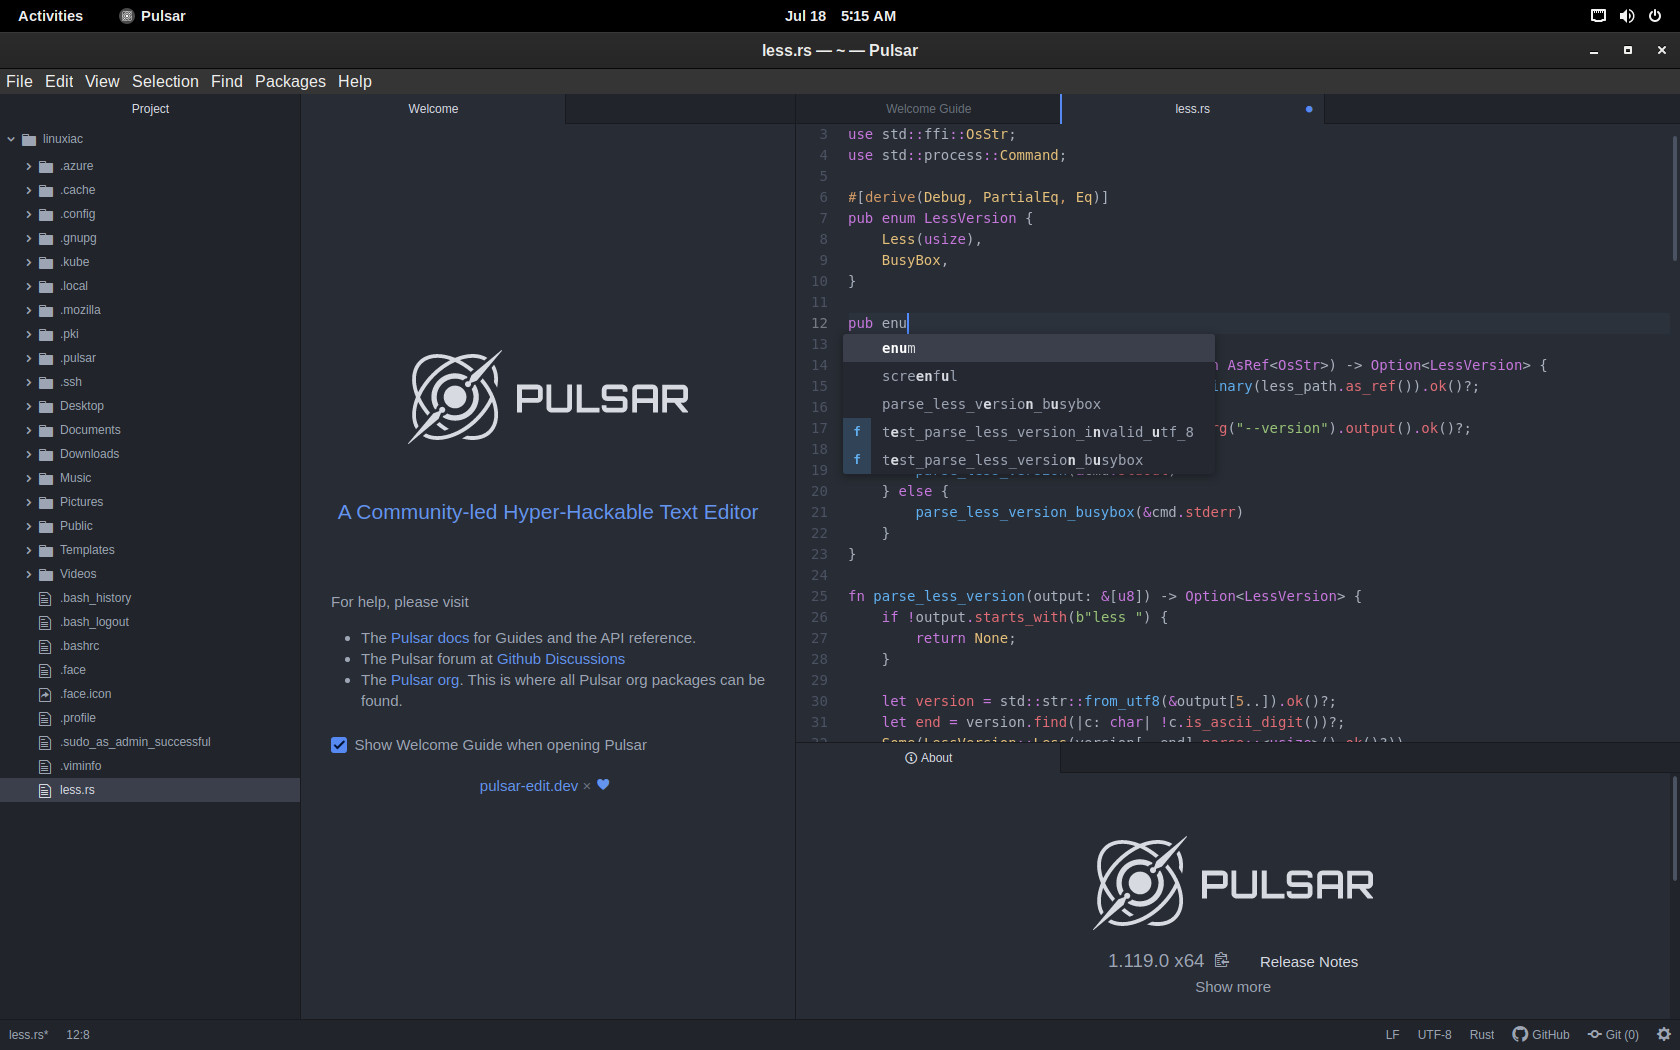The width and height of the screenshot is (1680, 1050).
Task: Click the .viminfo file icon
Action: pyautogui.click(x=45, y=766)
